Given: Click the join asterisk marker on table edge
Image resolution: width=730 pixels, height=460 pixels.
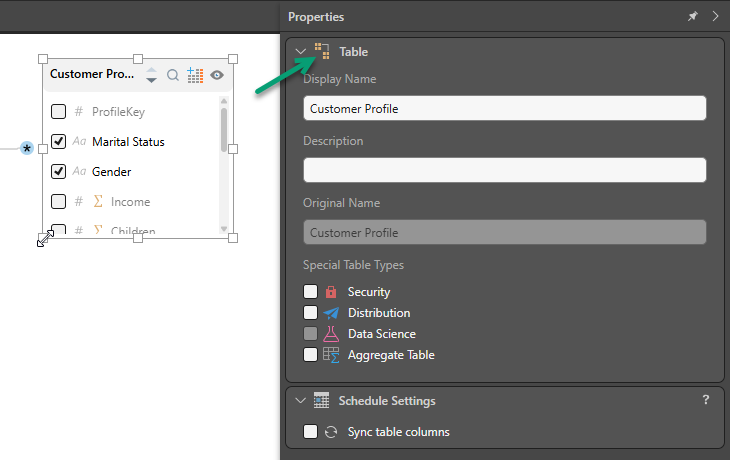Looking at the screenshot, I should [27, 148].
